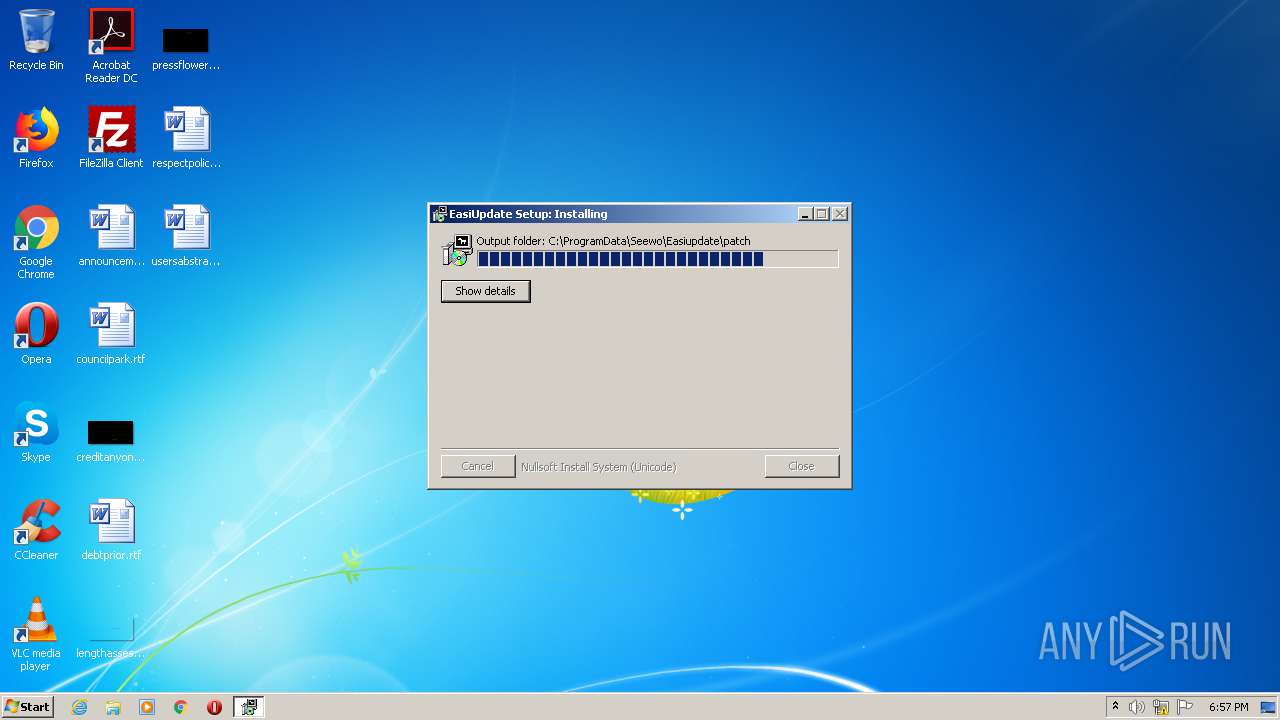
Task: Select the creditanyon desktop file
Action: pos(111,440)
